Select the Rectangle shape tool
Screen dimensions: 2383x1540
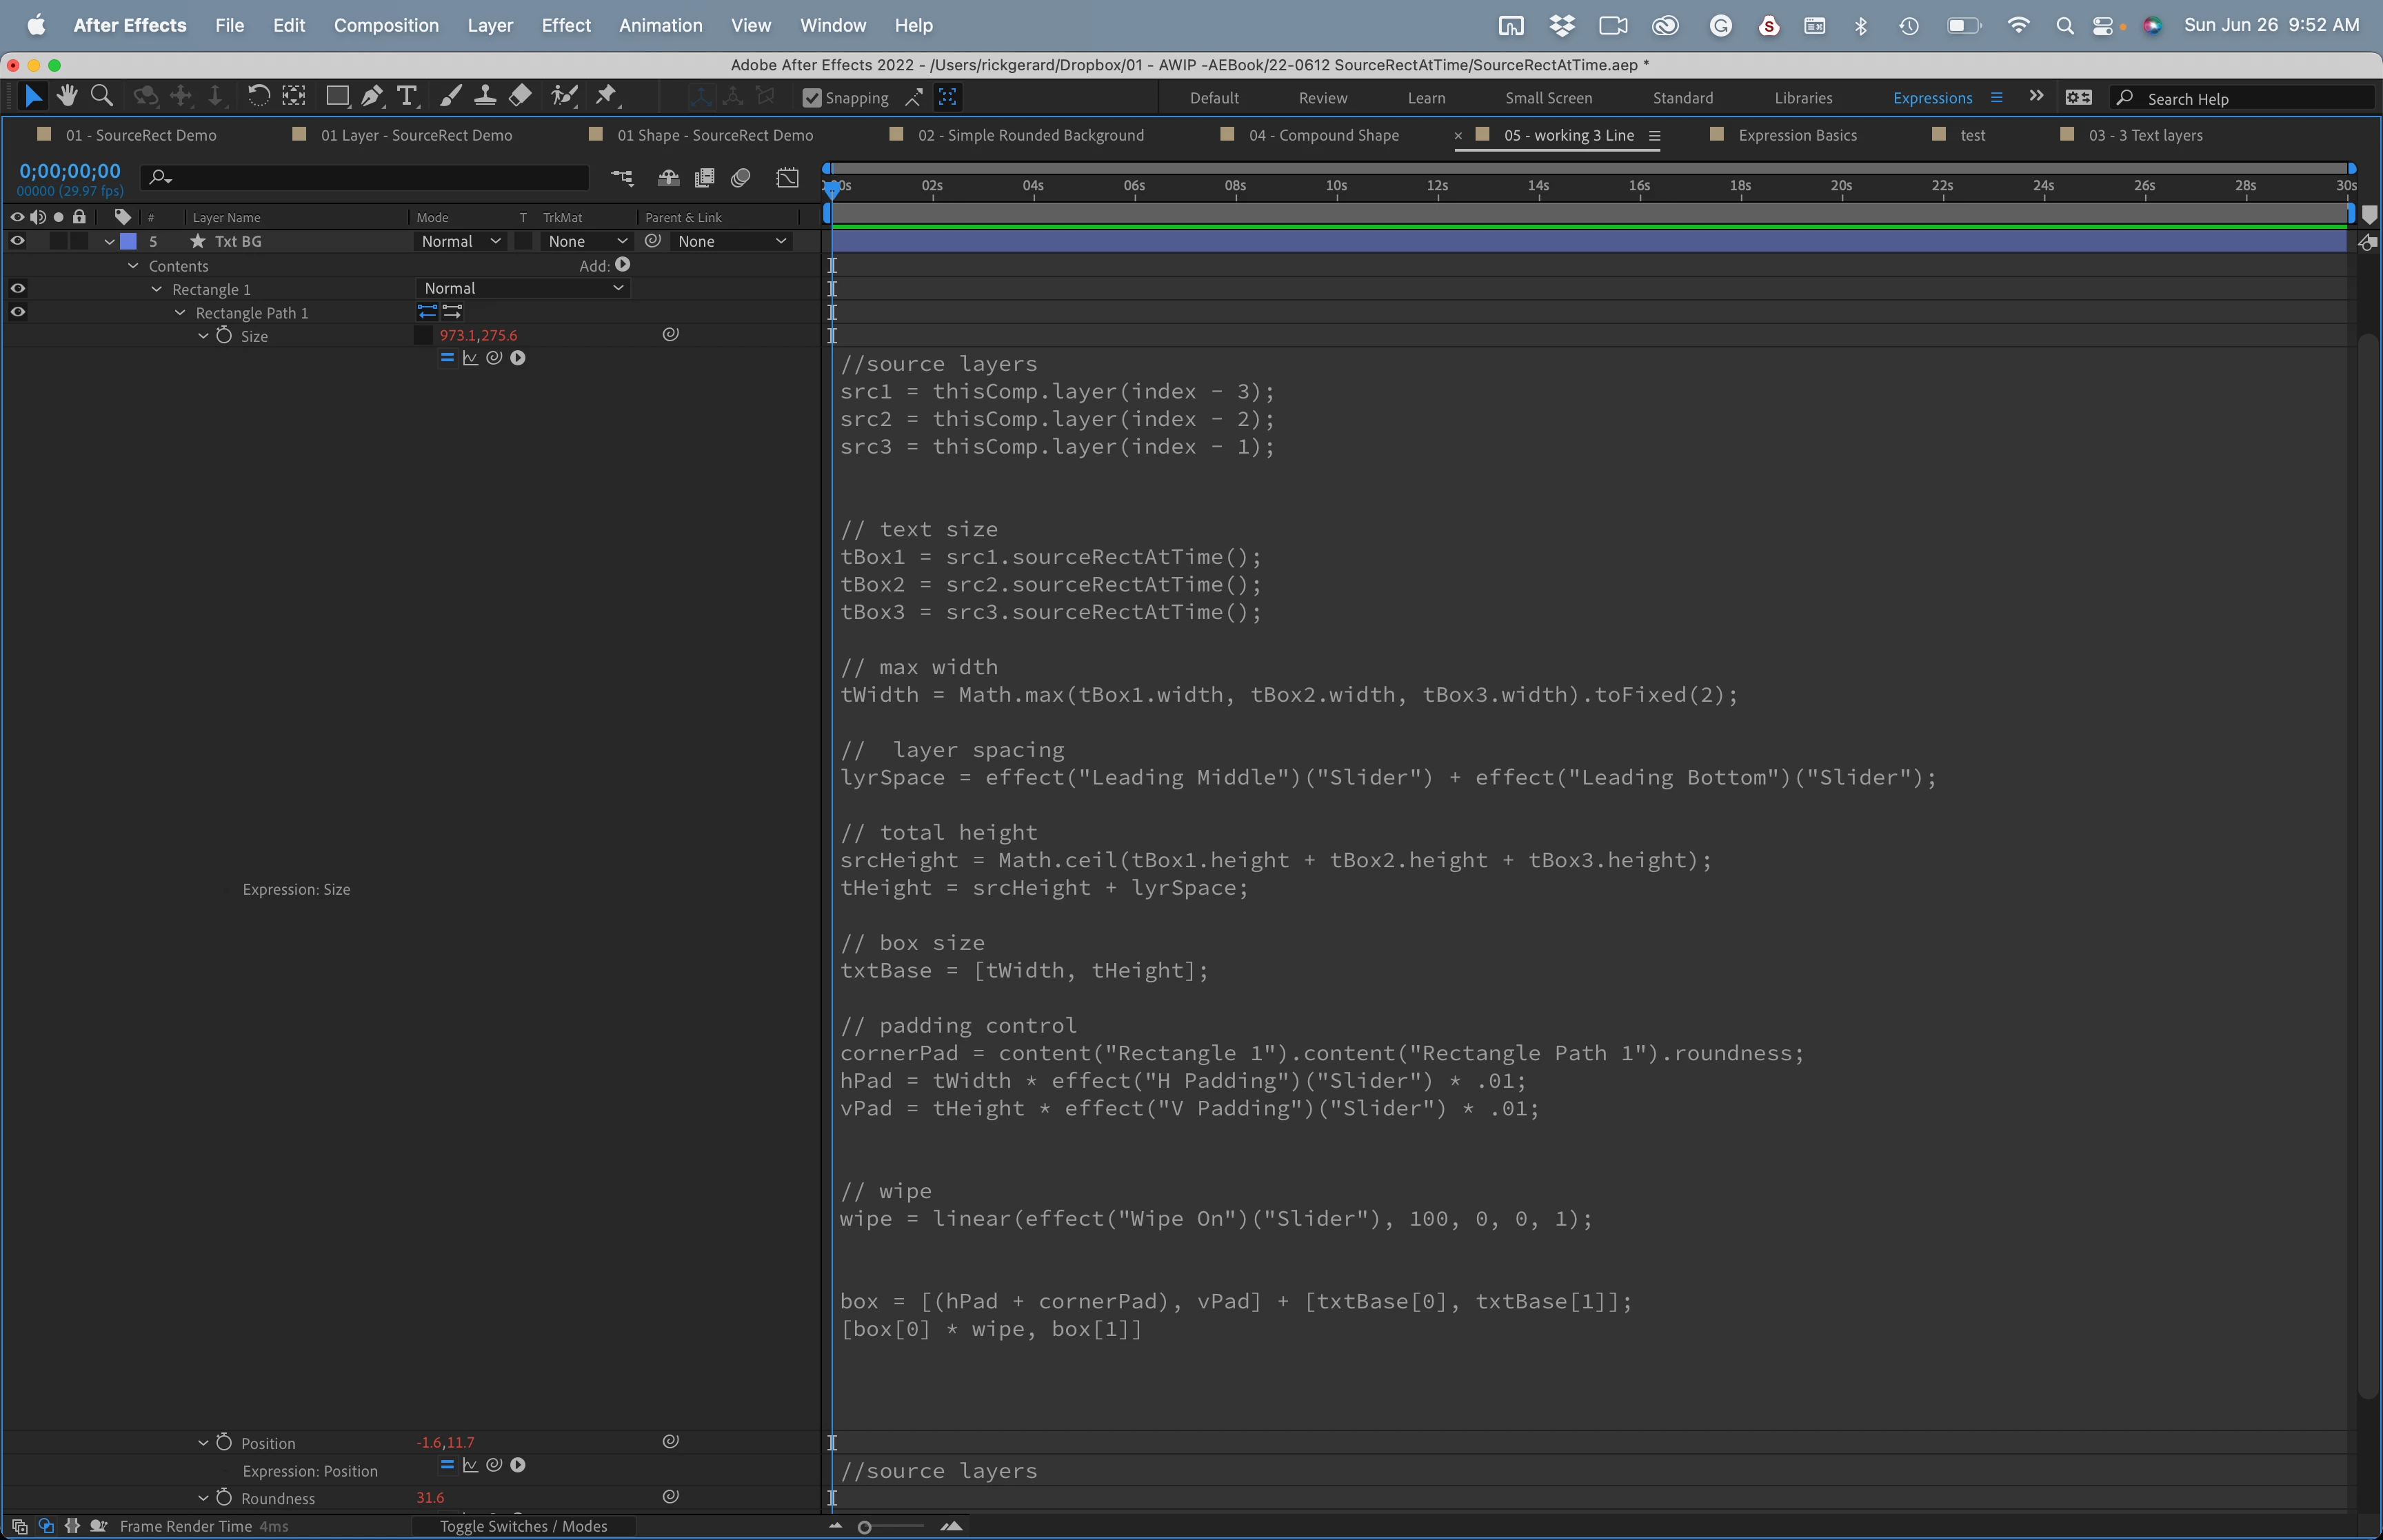tap(337, 96)
